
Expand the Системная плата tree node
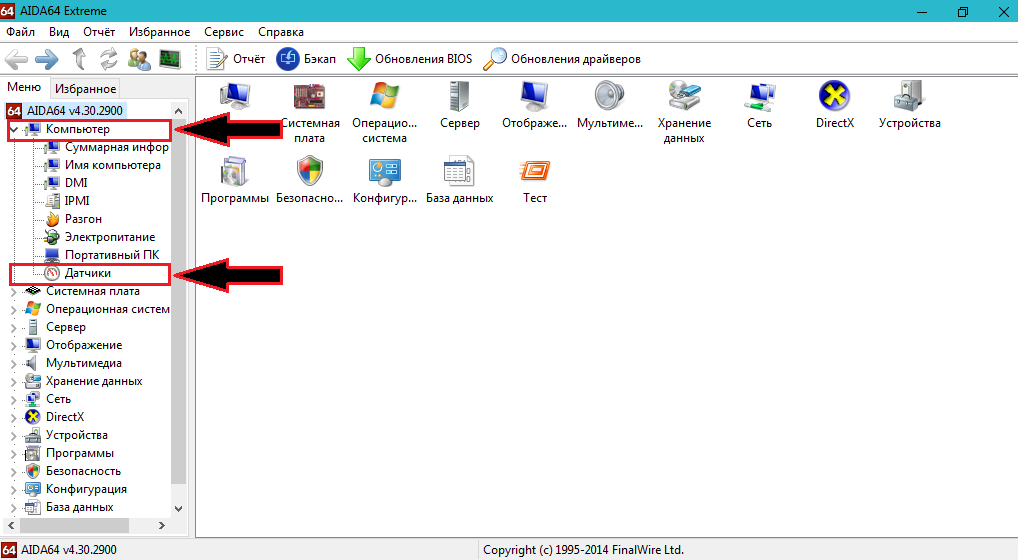tap(14, 291)
